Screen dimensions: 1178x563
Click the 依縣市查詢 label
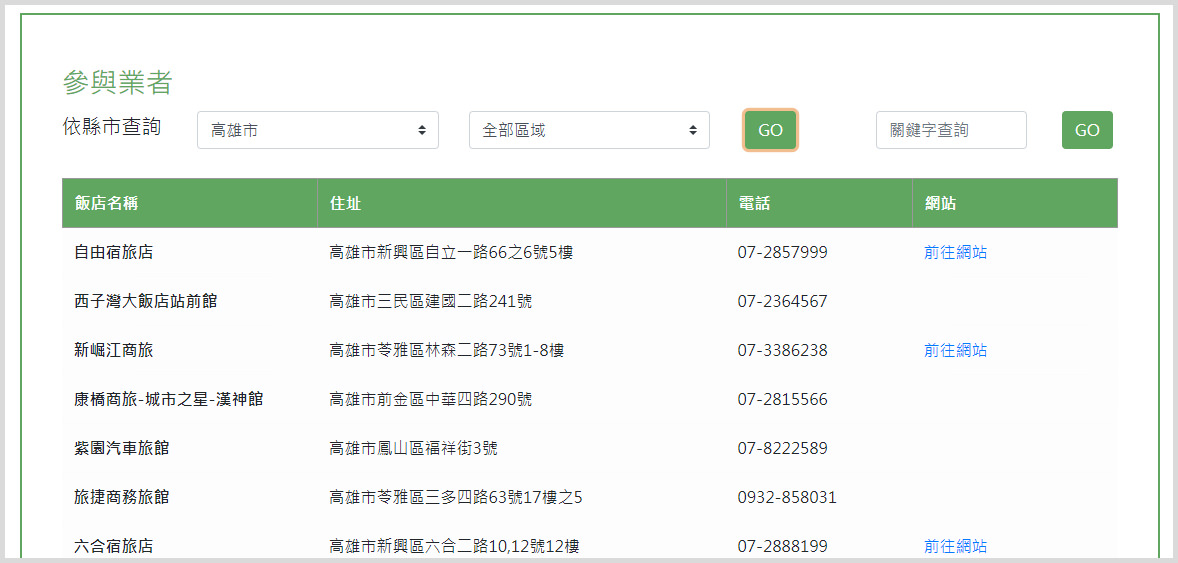pos(112,127)
